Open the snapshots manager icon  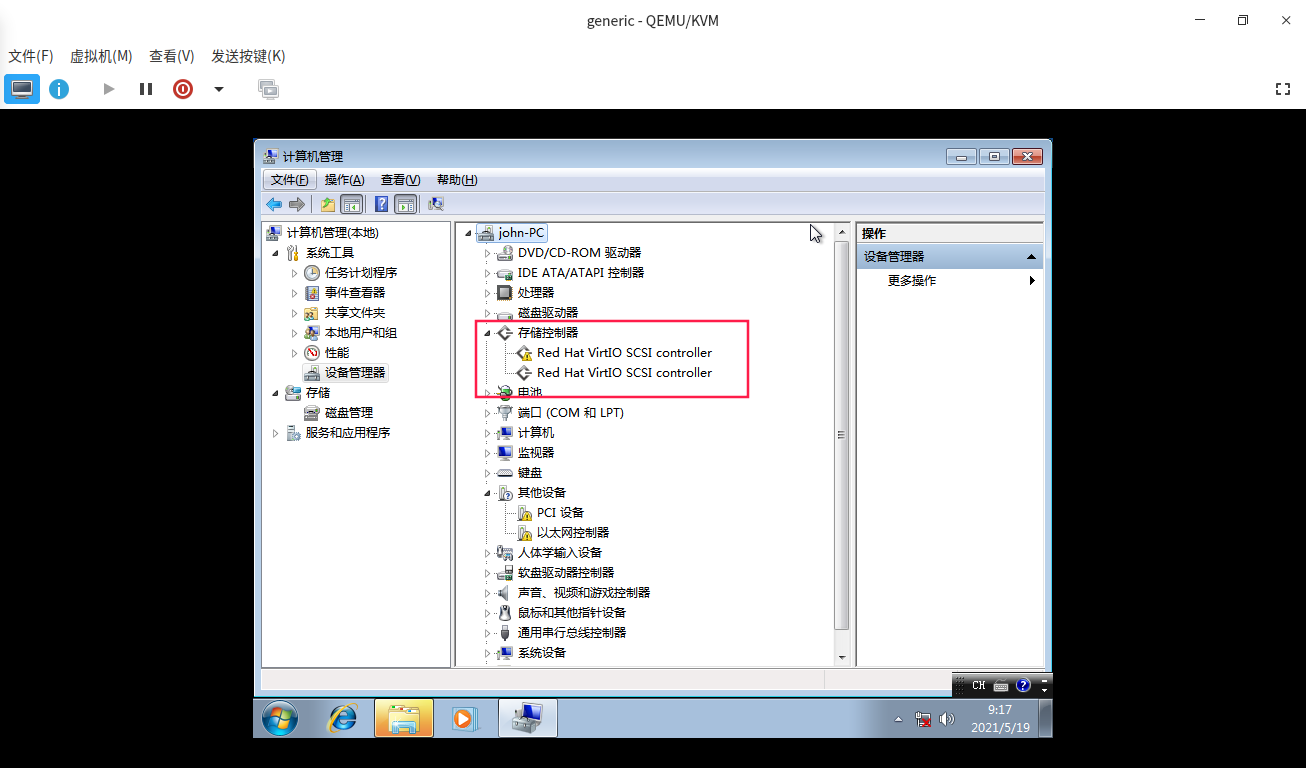coord(268,89)
